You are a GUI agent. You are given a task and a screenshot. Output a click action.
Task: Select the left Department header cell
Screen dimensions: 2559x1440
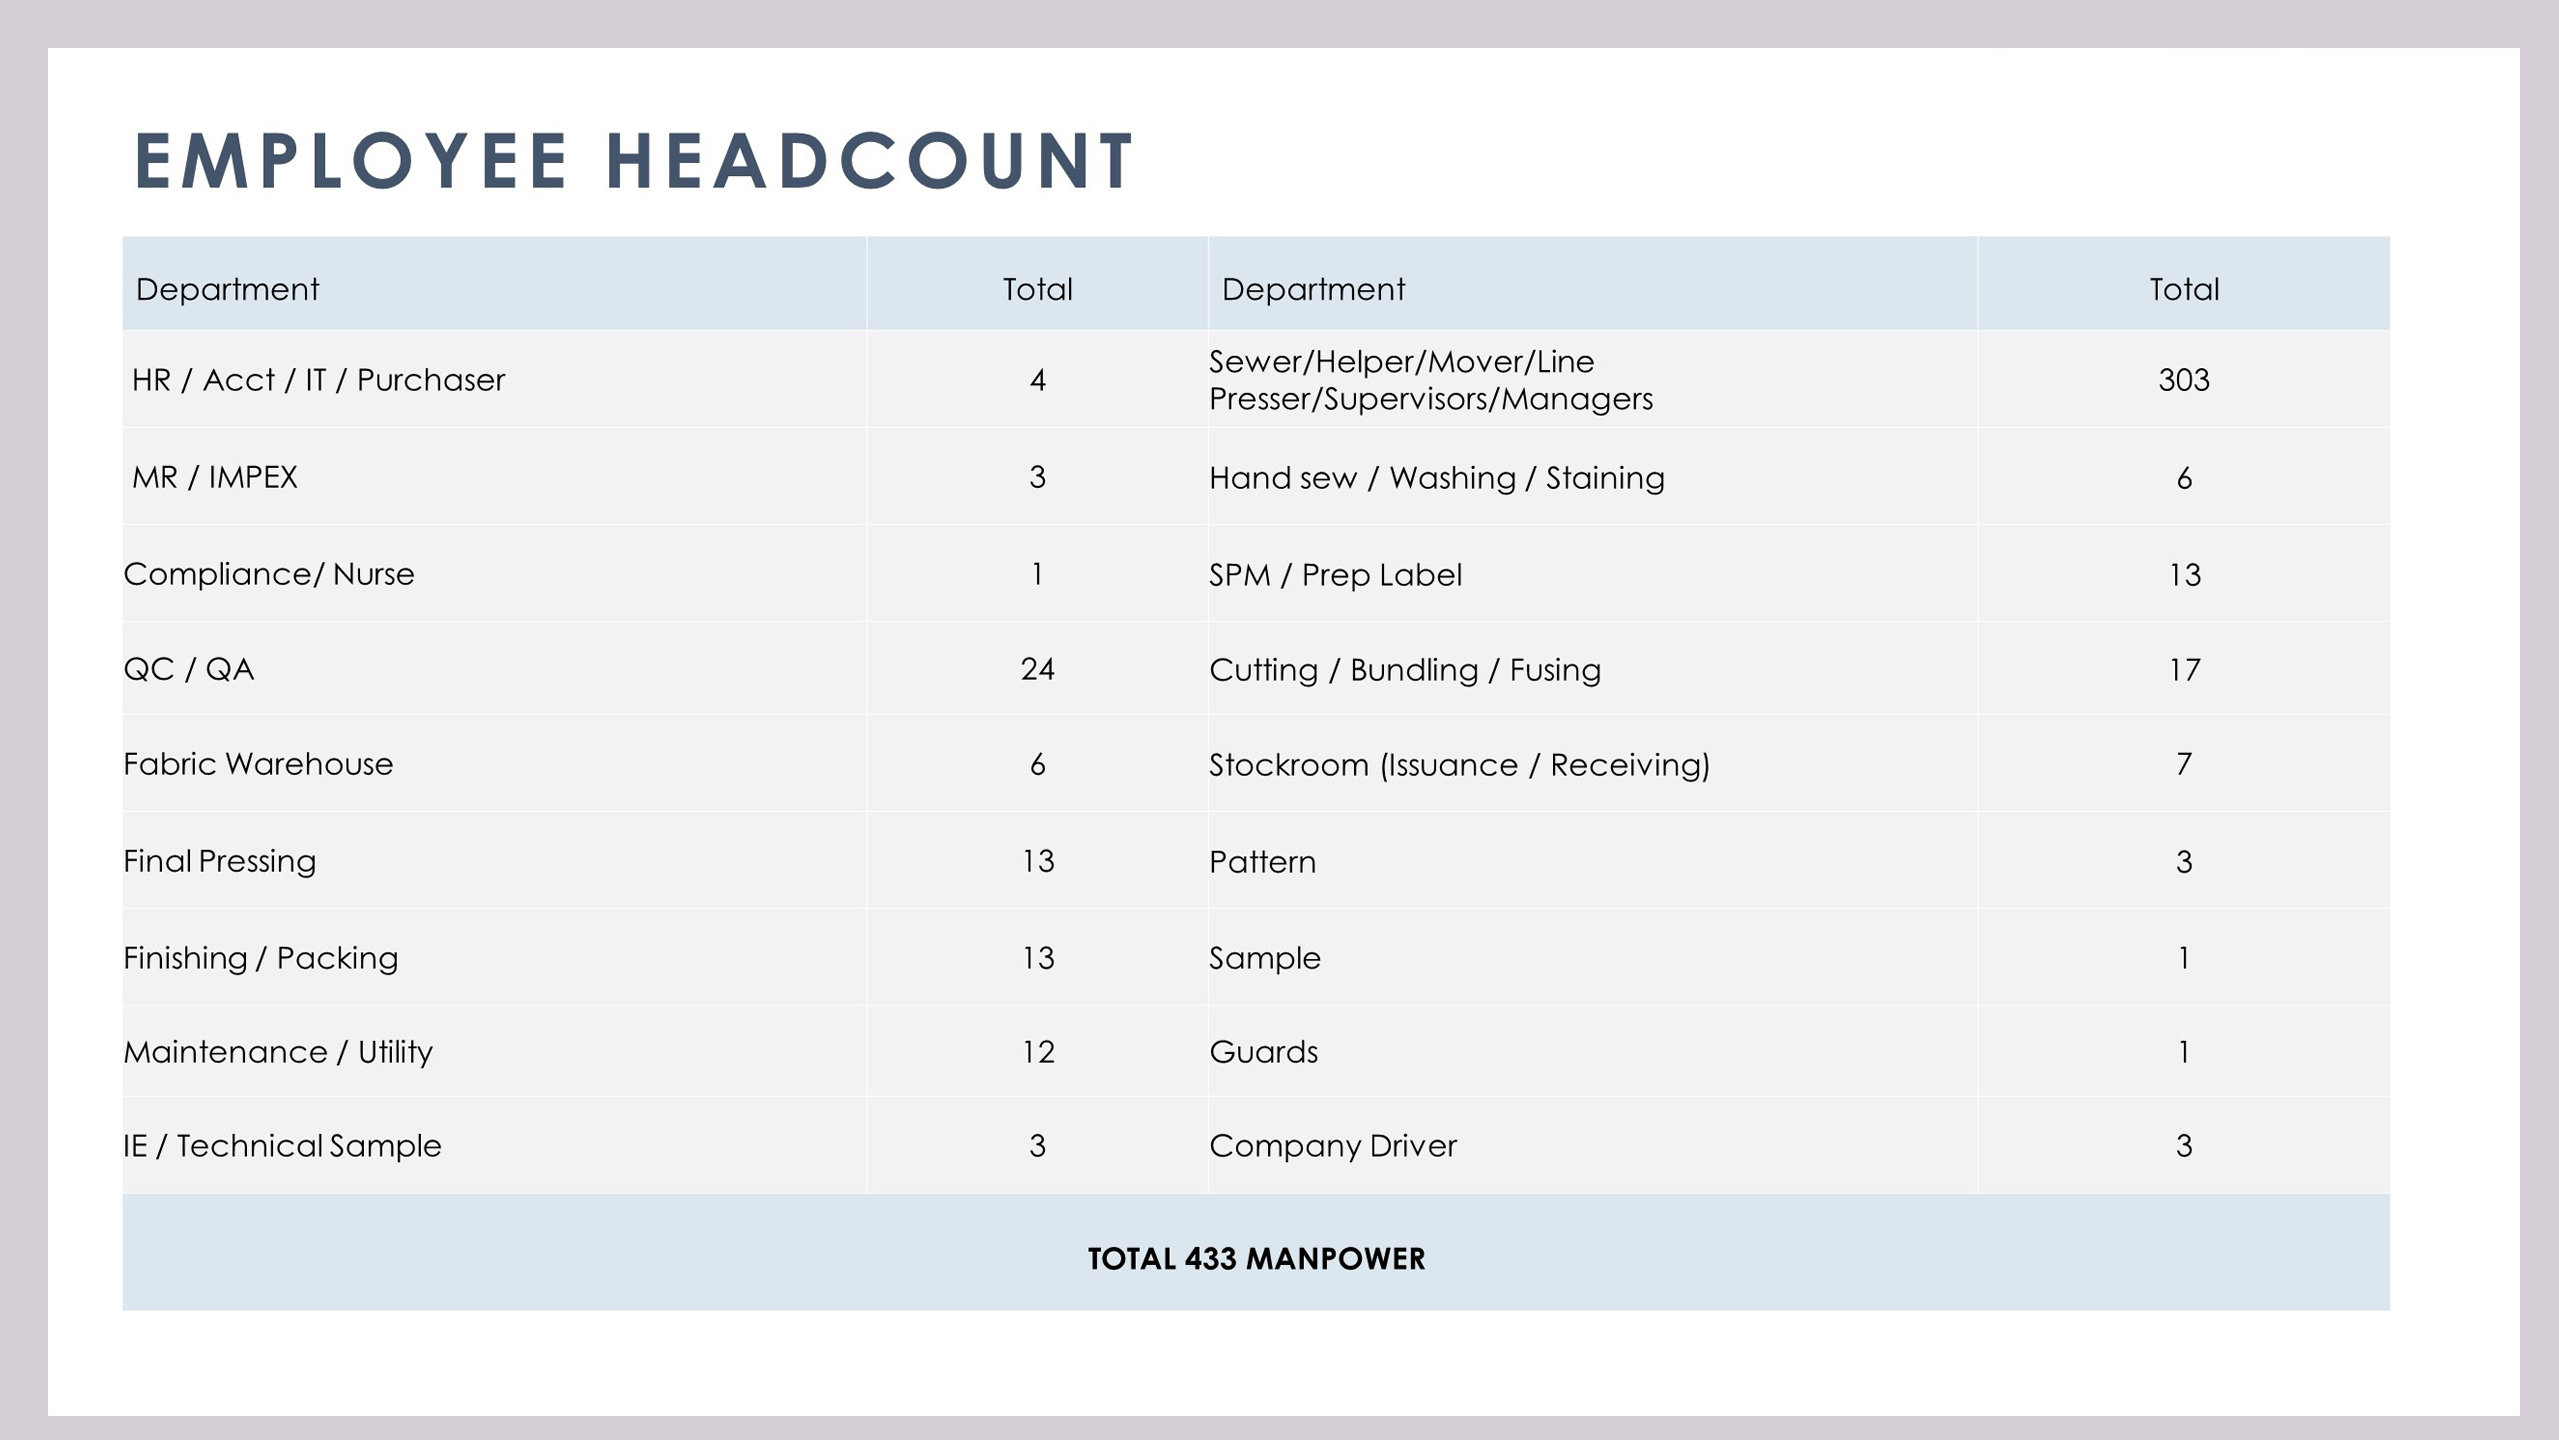point(227,289)
